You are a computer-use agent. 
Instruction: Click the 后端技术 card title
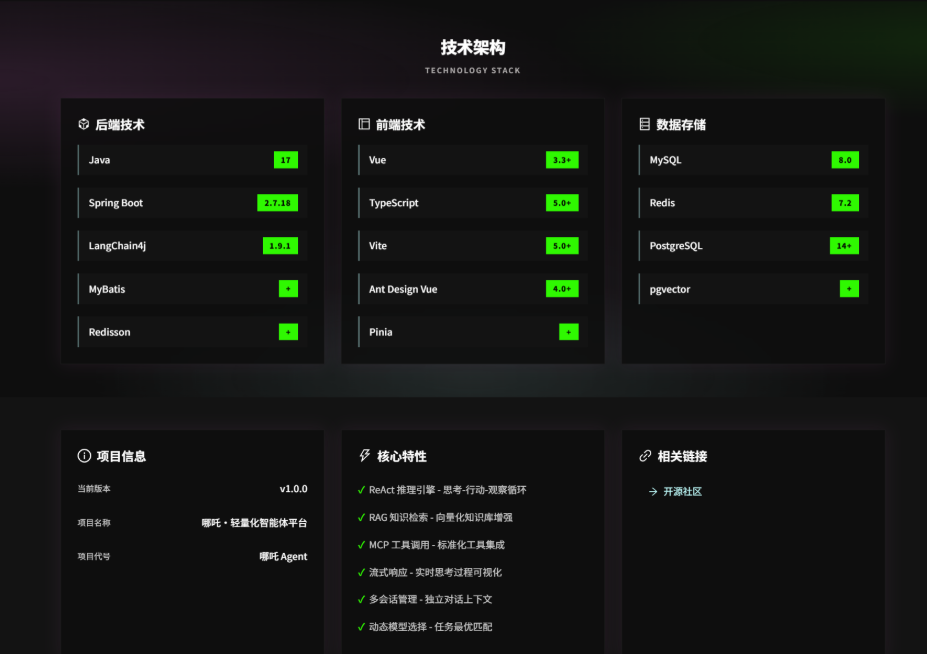(x=120, y=125)
